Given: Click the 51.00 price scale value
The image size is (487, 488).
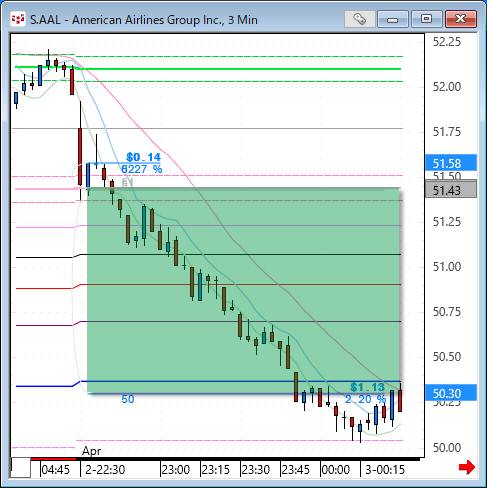Looking at the screenshot, I should (447, 267).
